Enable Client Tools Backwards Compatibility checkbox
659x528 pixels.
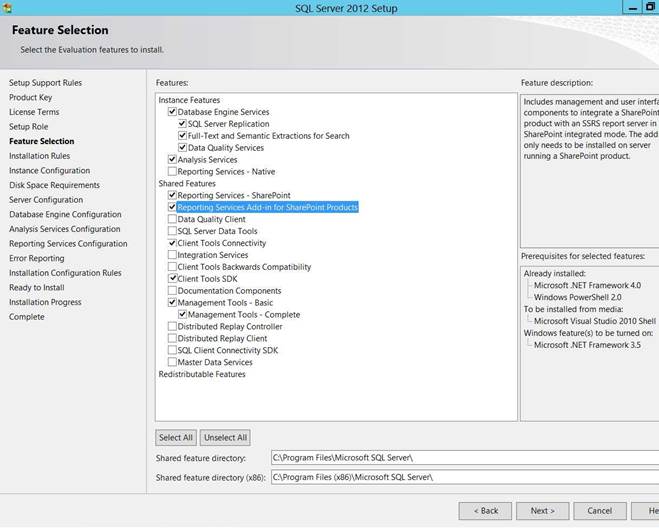click(x=172, y=267)
